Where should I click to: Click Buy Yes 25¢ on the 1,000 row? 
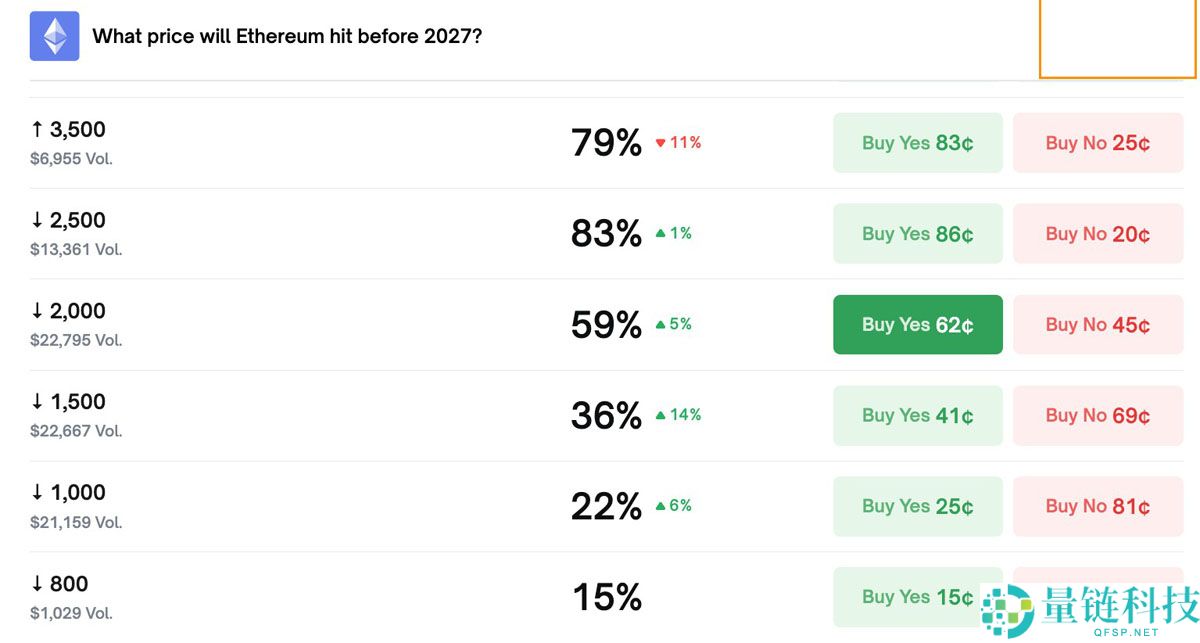917,506
